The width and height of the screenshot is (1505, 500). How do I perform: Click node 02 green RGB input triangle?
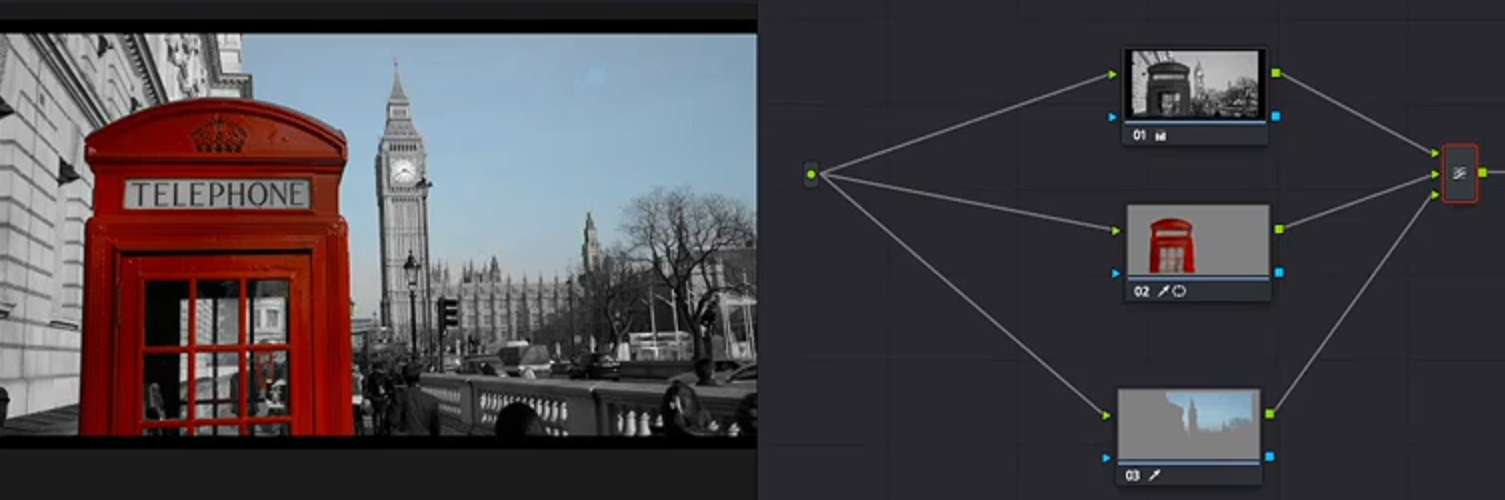(1117, 230)
